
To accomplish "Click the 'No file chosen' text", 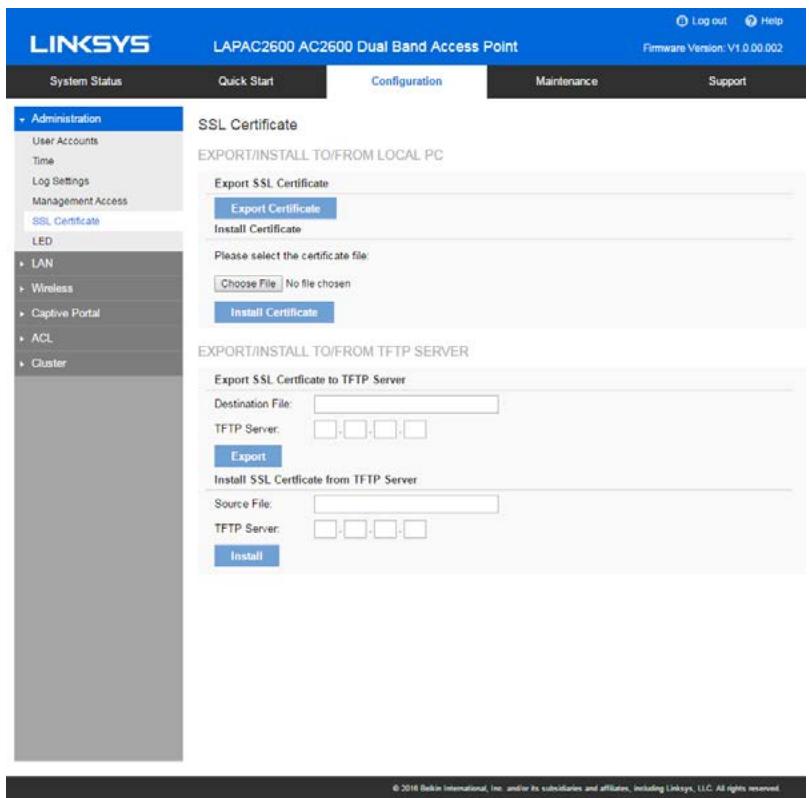I will coord(318,284).
